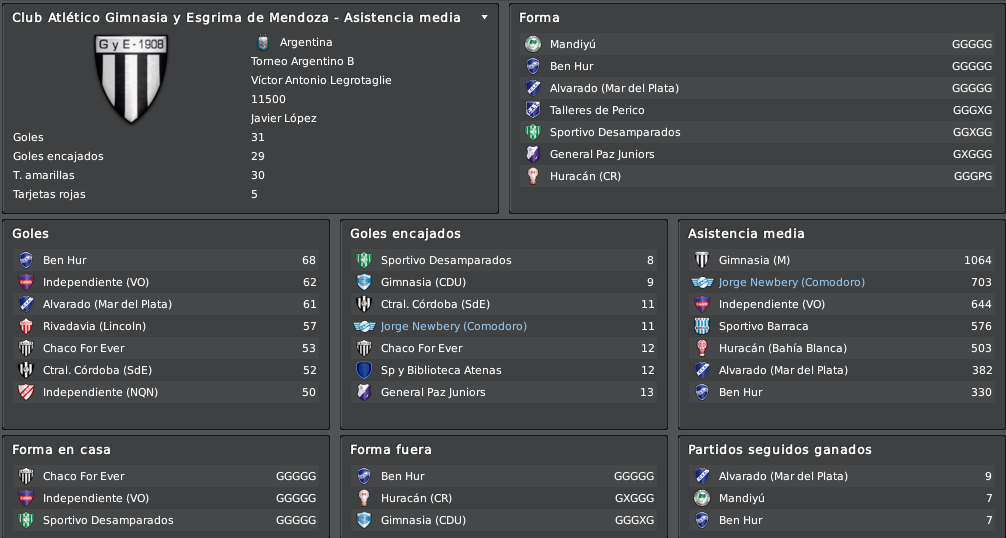This screenshot has height=538, width=1006.
Task: Click the Gimnasia y Esgrima club crest
Action: coord(131,78)
